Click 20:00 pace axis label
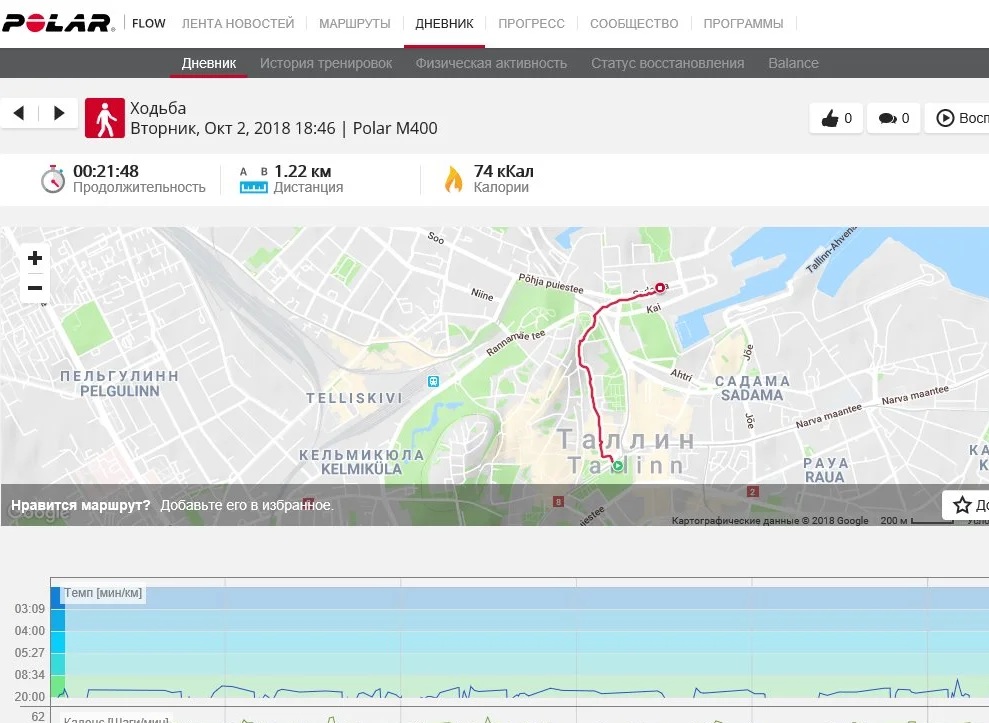The height and width of the screenshot is (723, 989). click(x=30, y=697)
